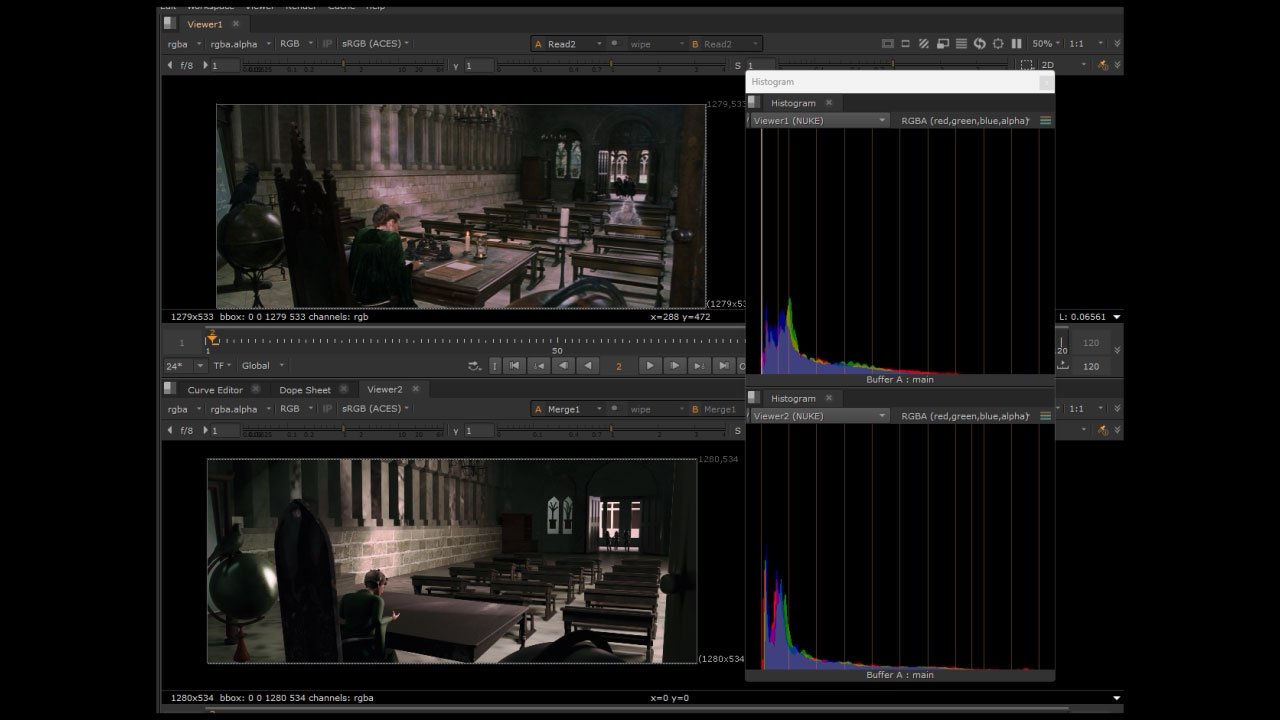This screenshot has width=1280, height=720.
Task: Open the 50% zoom dropdown in Viewer1
Action: coord(1045,44)
